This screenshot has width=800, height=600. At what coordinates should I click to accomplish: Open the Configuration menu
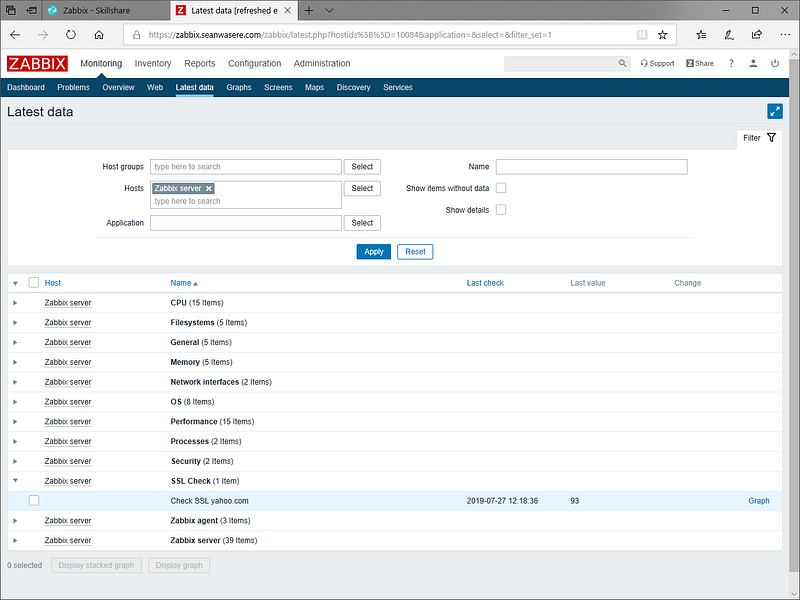[254, 63]
